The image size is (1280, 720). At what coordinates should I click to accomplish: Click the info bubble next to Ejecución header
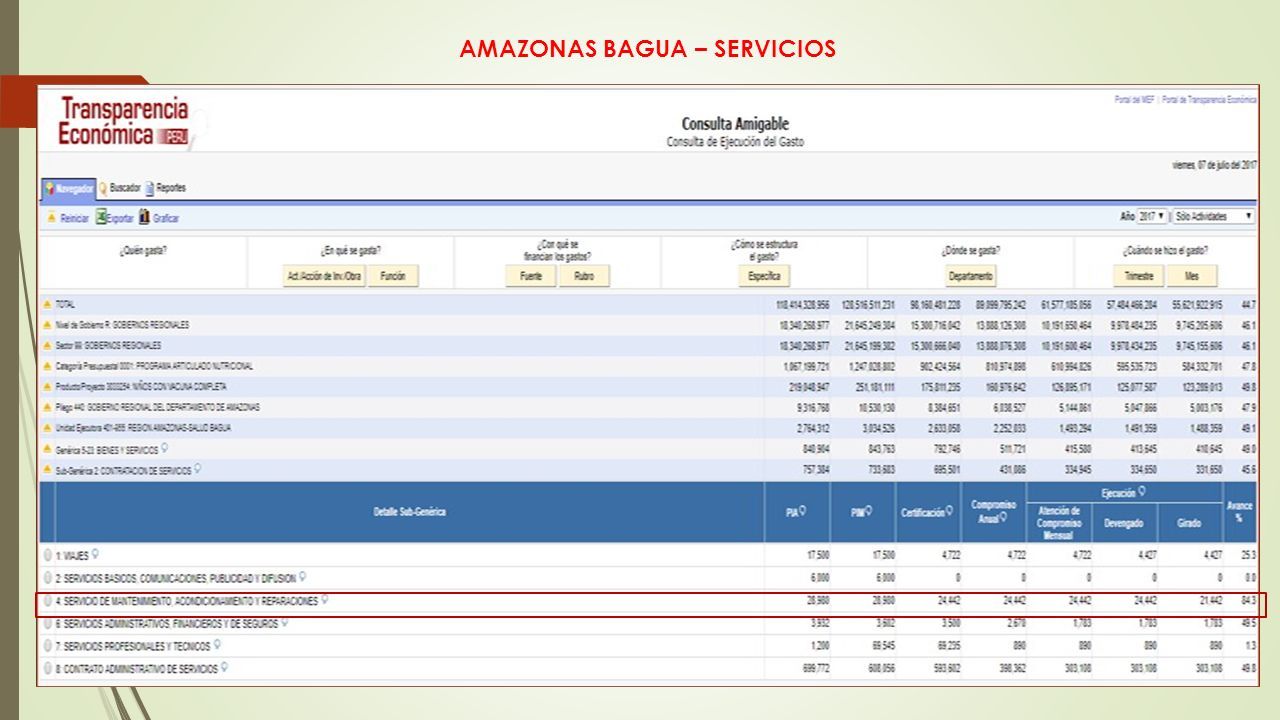(1141, 492)
